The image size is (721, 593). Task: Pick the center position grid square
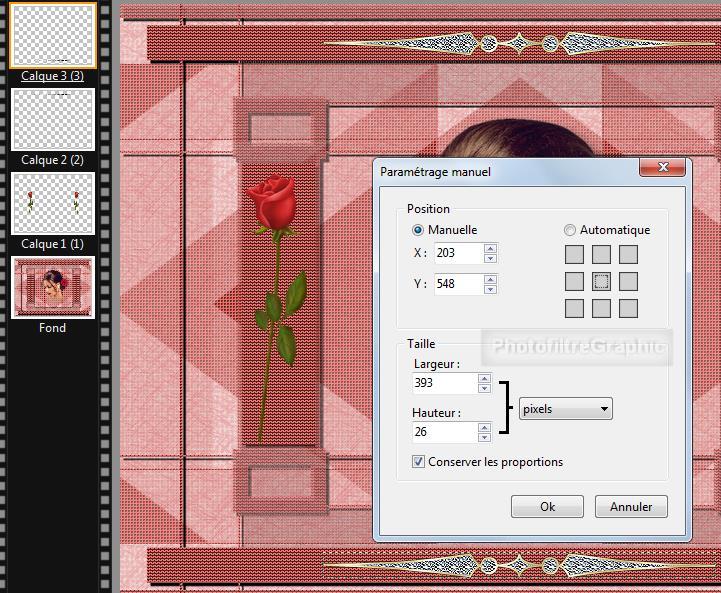(601, 282)
